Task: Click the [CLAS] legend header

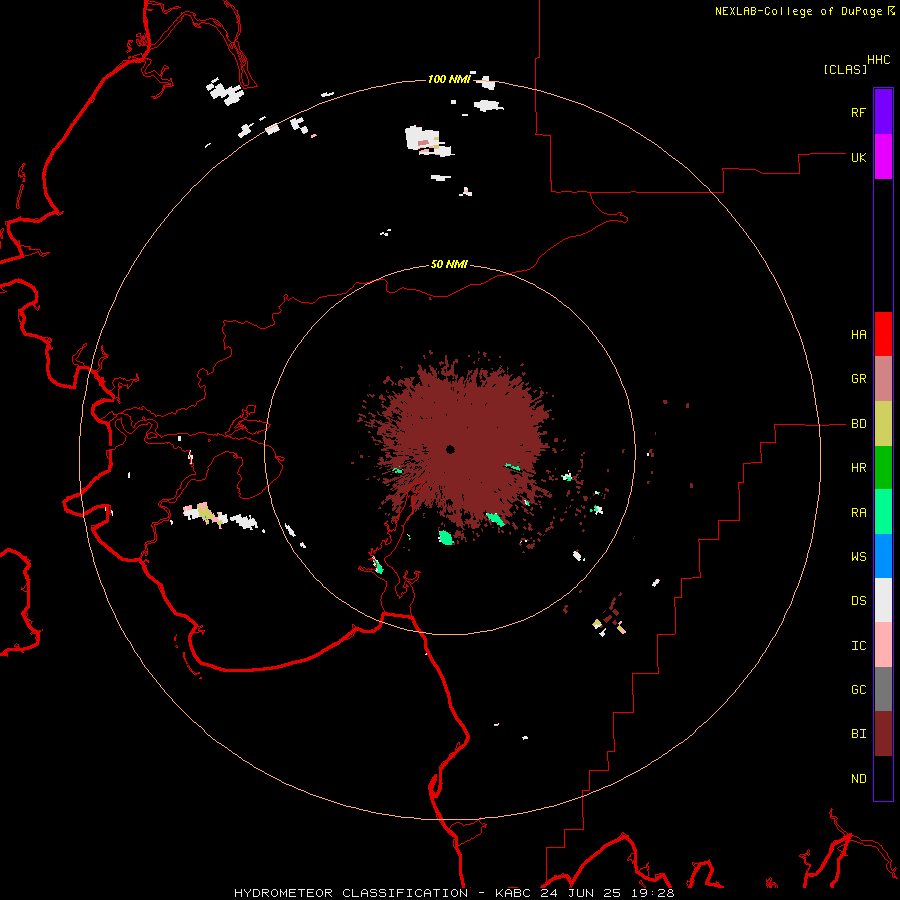Action: pos(845,69)
